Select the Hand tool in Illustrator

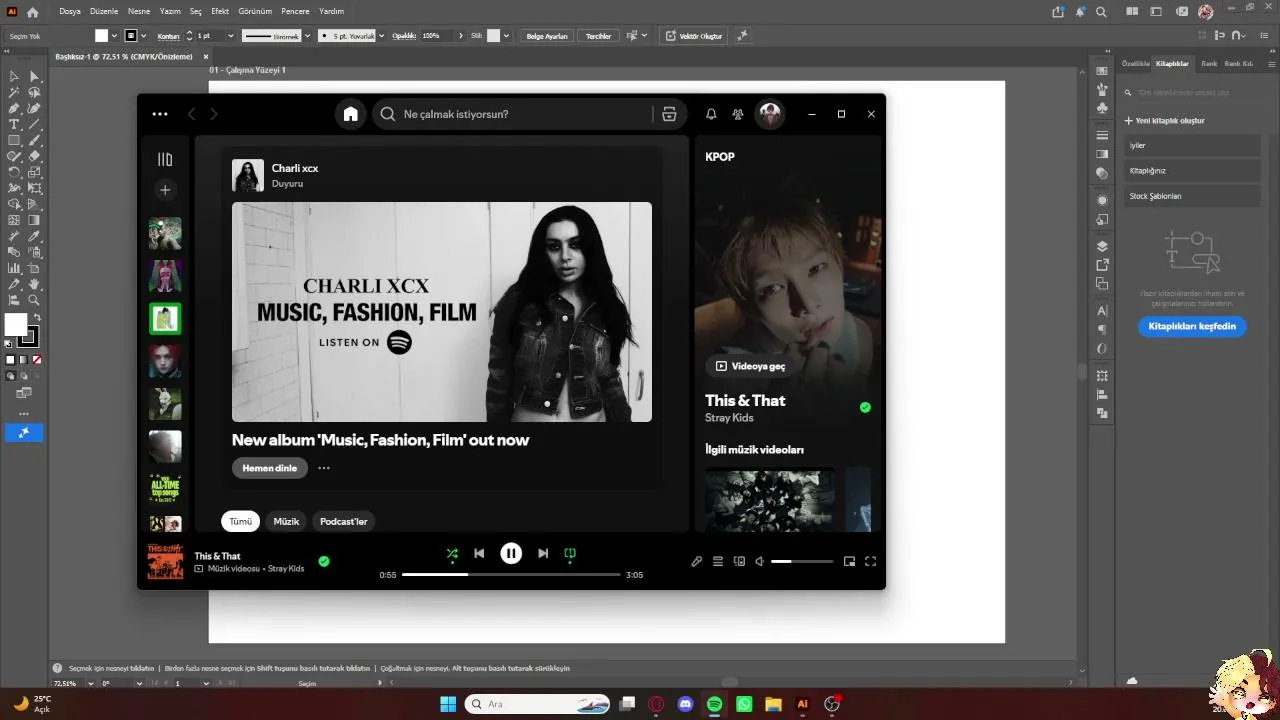coord(34,284)
